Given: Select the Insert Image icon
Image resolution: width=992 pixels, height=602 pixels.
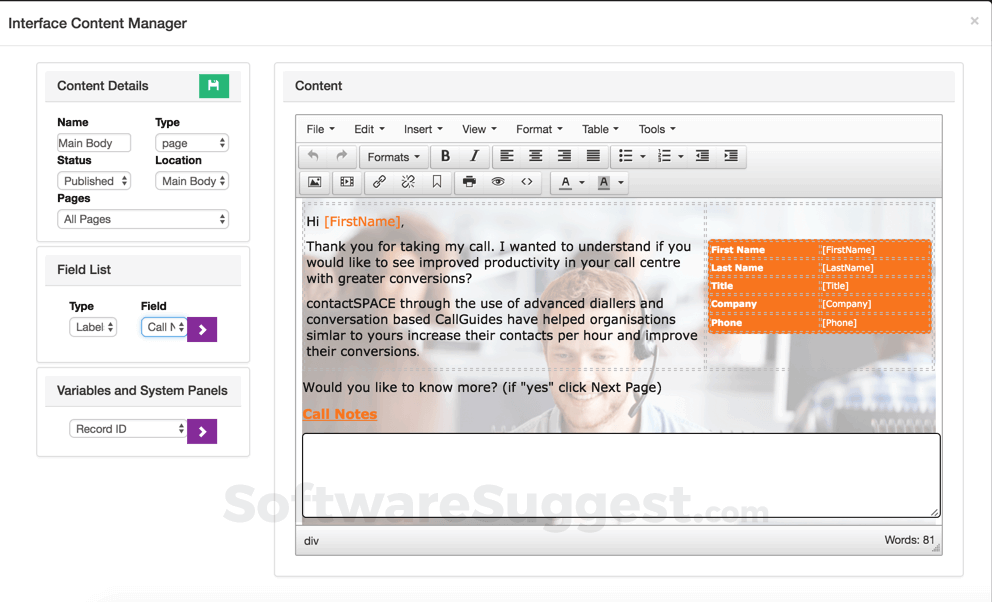Looking at the screenshot, I should pos(314,182).
